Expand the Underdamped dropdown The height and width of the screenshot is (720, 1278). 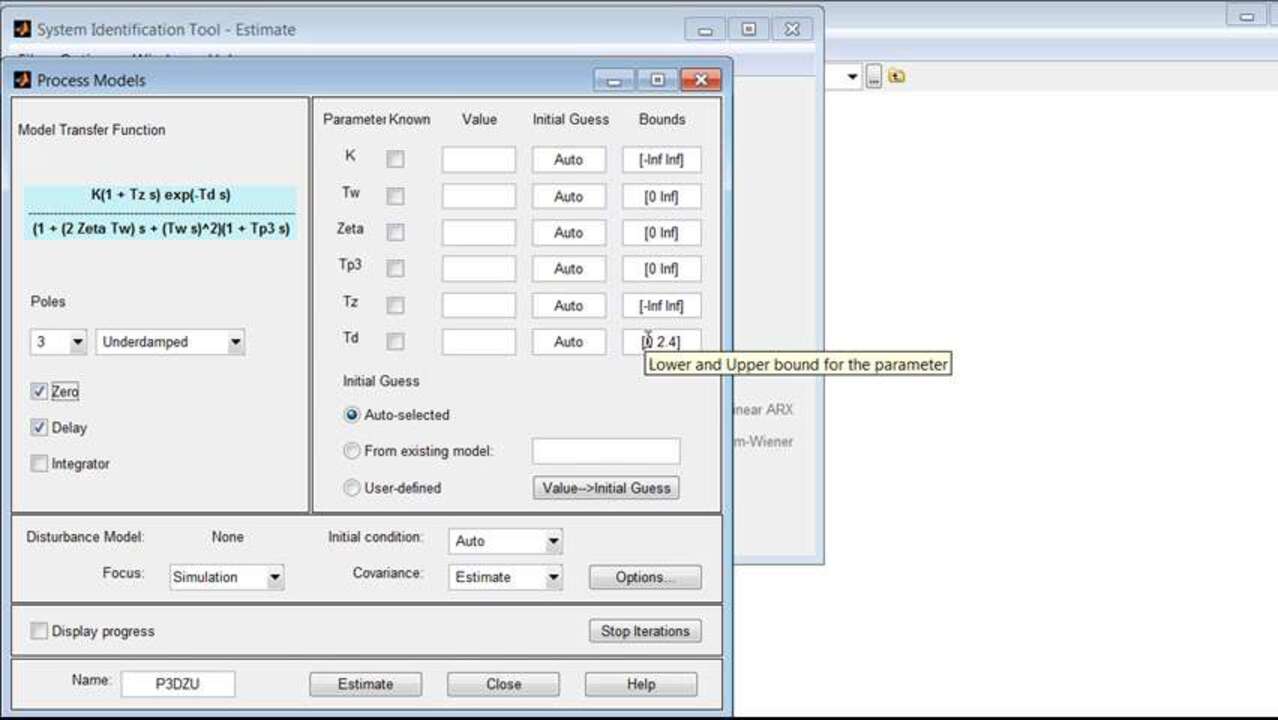point(235,342)
